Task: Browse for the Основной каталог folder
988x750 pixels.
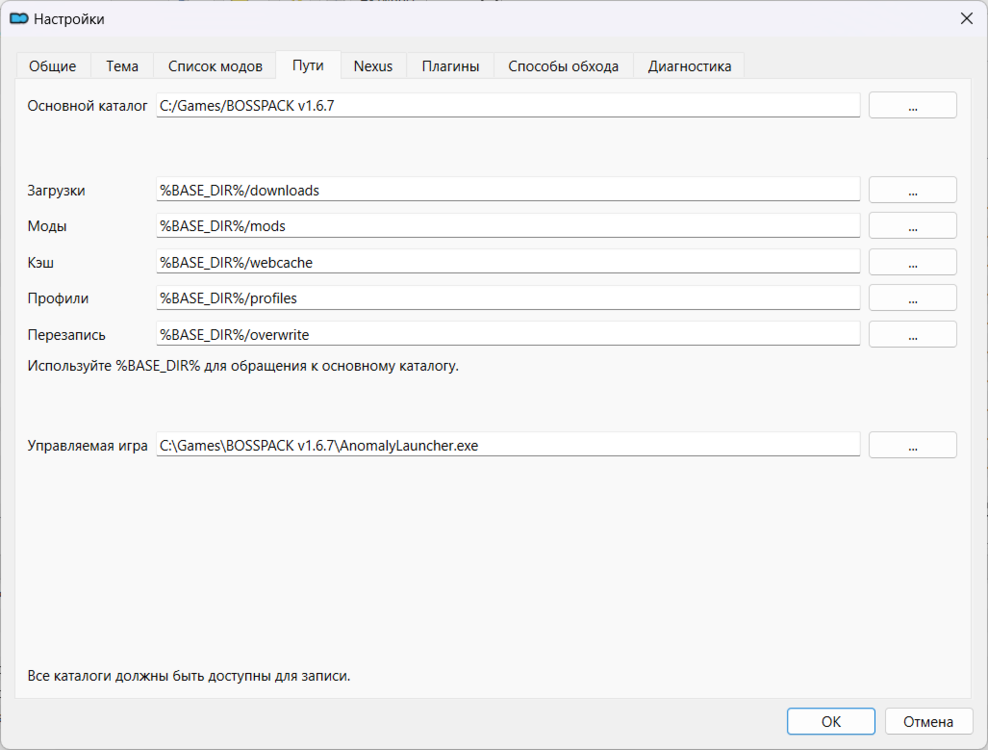Action: coord(912,106)
